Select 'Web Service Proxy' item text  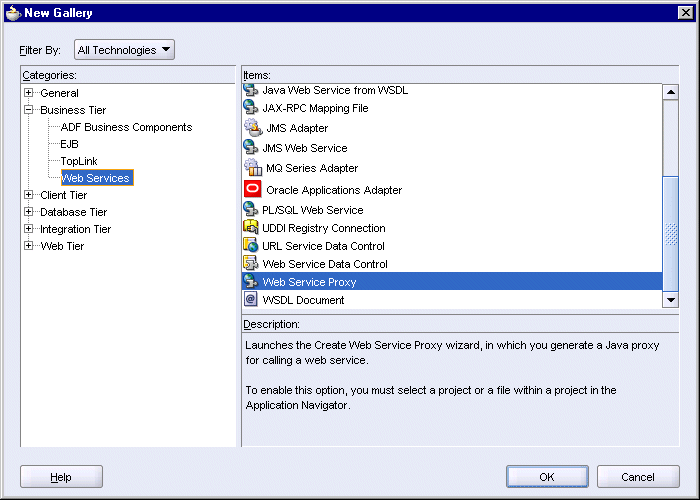click(x=309, y=282)
